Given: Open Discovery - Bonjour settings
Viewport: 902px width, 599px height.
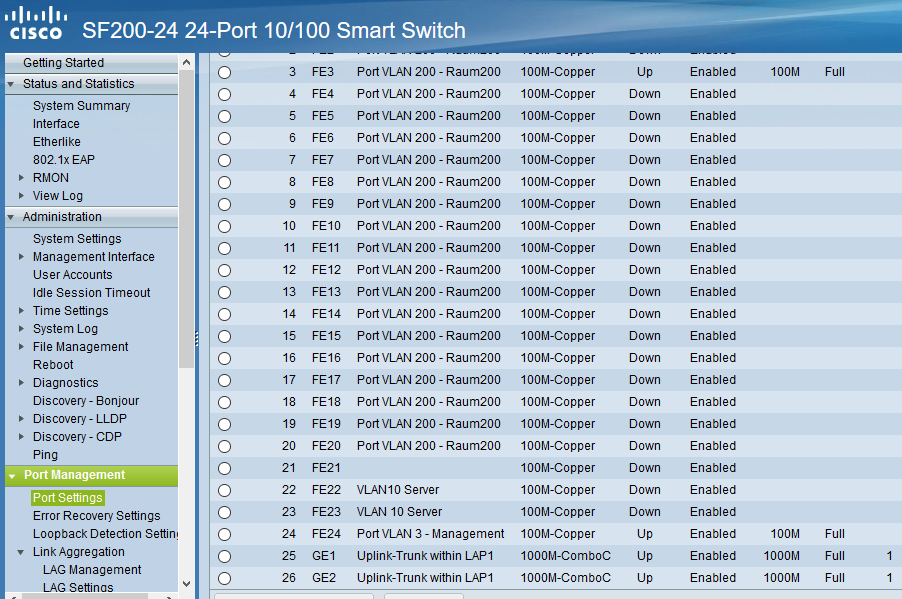Looking at the screenshot, I should [x=86, y=400].
